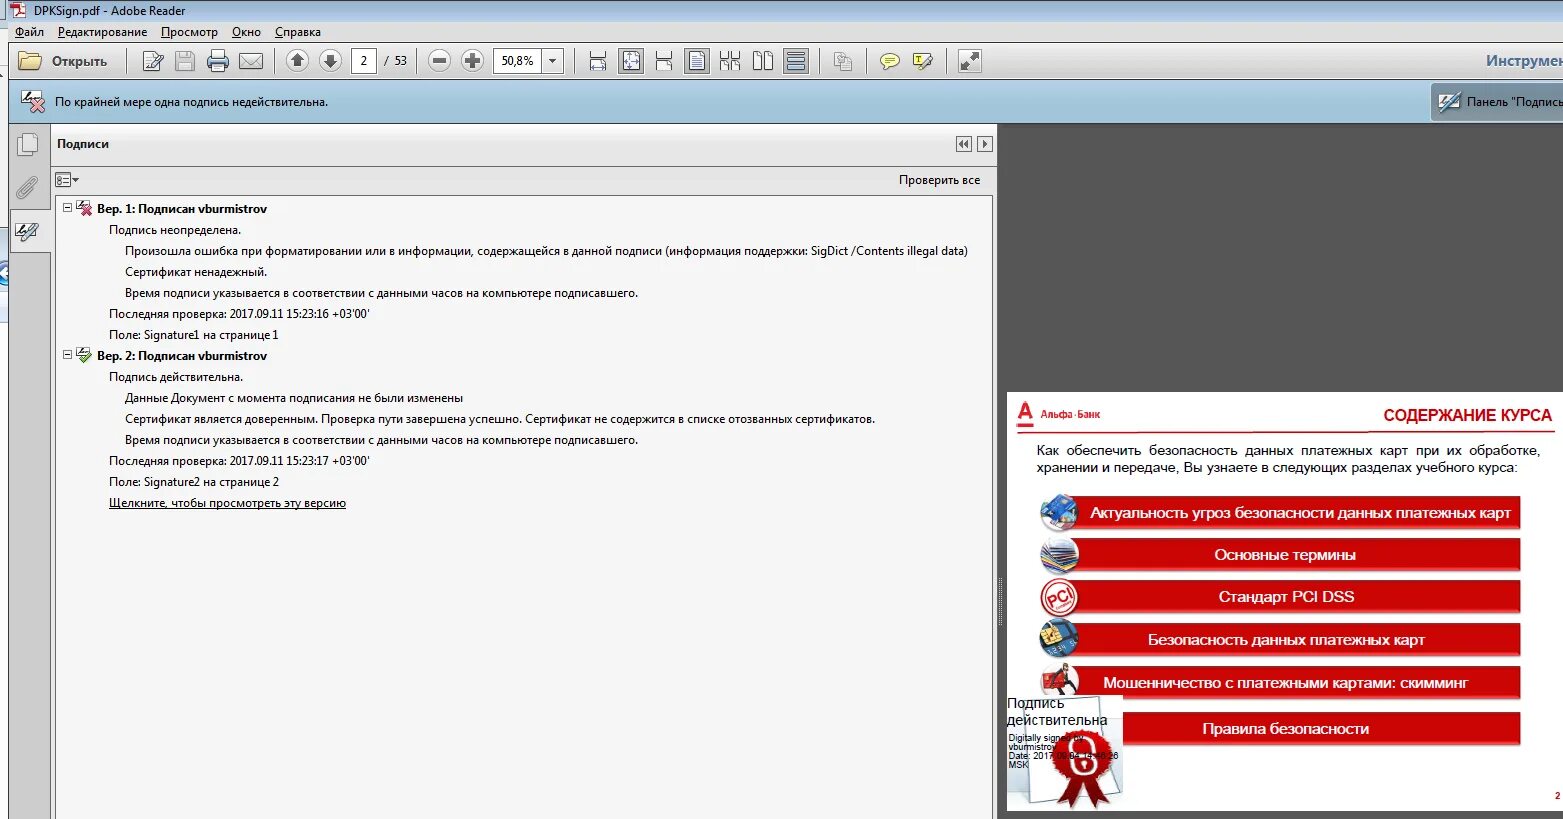Select fit one full page icon
Viewport: 1563px width, 819px height.
pos(631,61)
